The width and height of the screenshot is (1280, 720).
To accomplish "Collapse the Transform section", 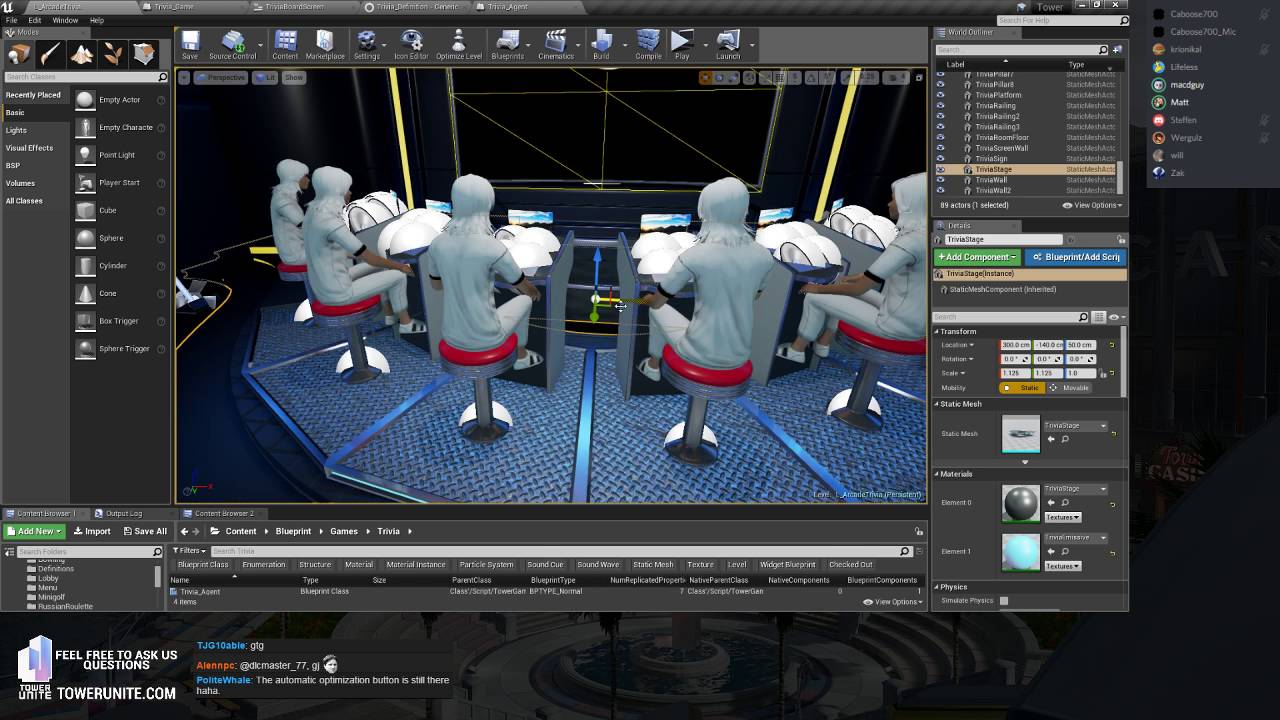I will (937, 331).
